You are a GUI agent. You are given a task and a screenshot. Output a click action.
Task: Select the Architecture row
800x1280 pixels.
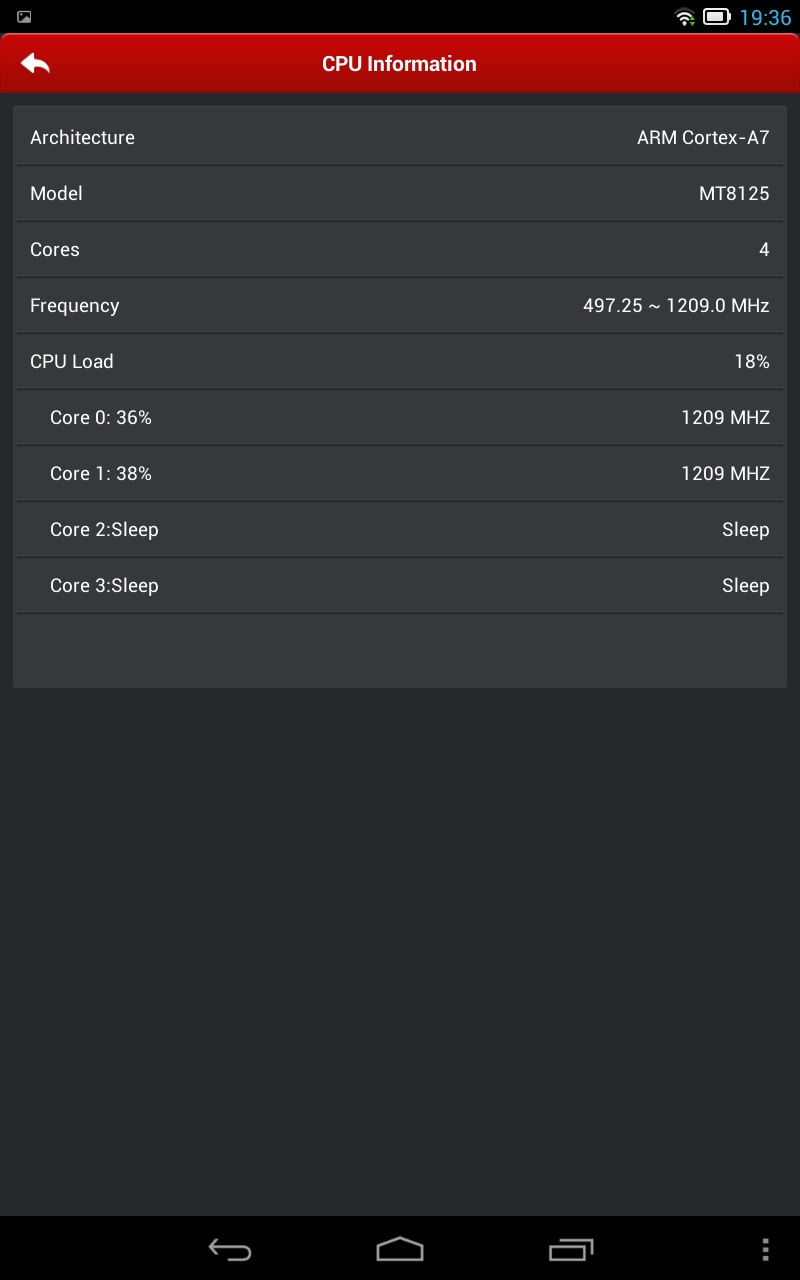click(400, 138)
